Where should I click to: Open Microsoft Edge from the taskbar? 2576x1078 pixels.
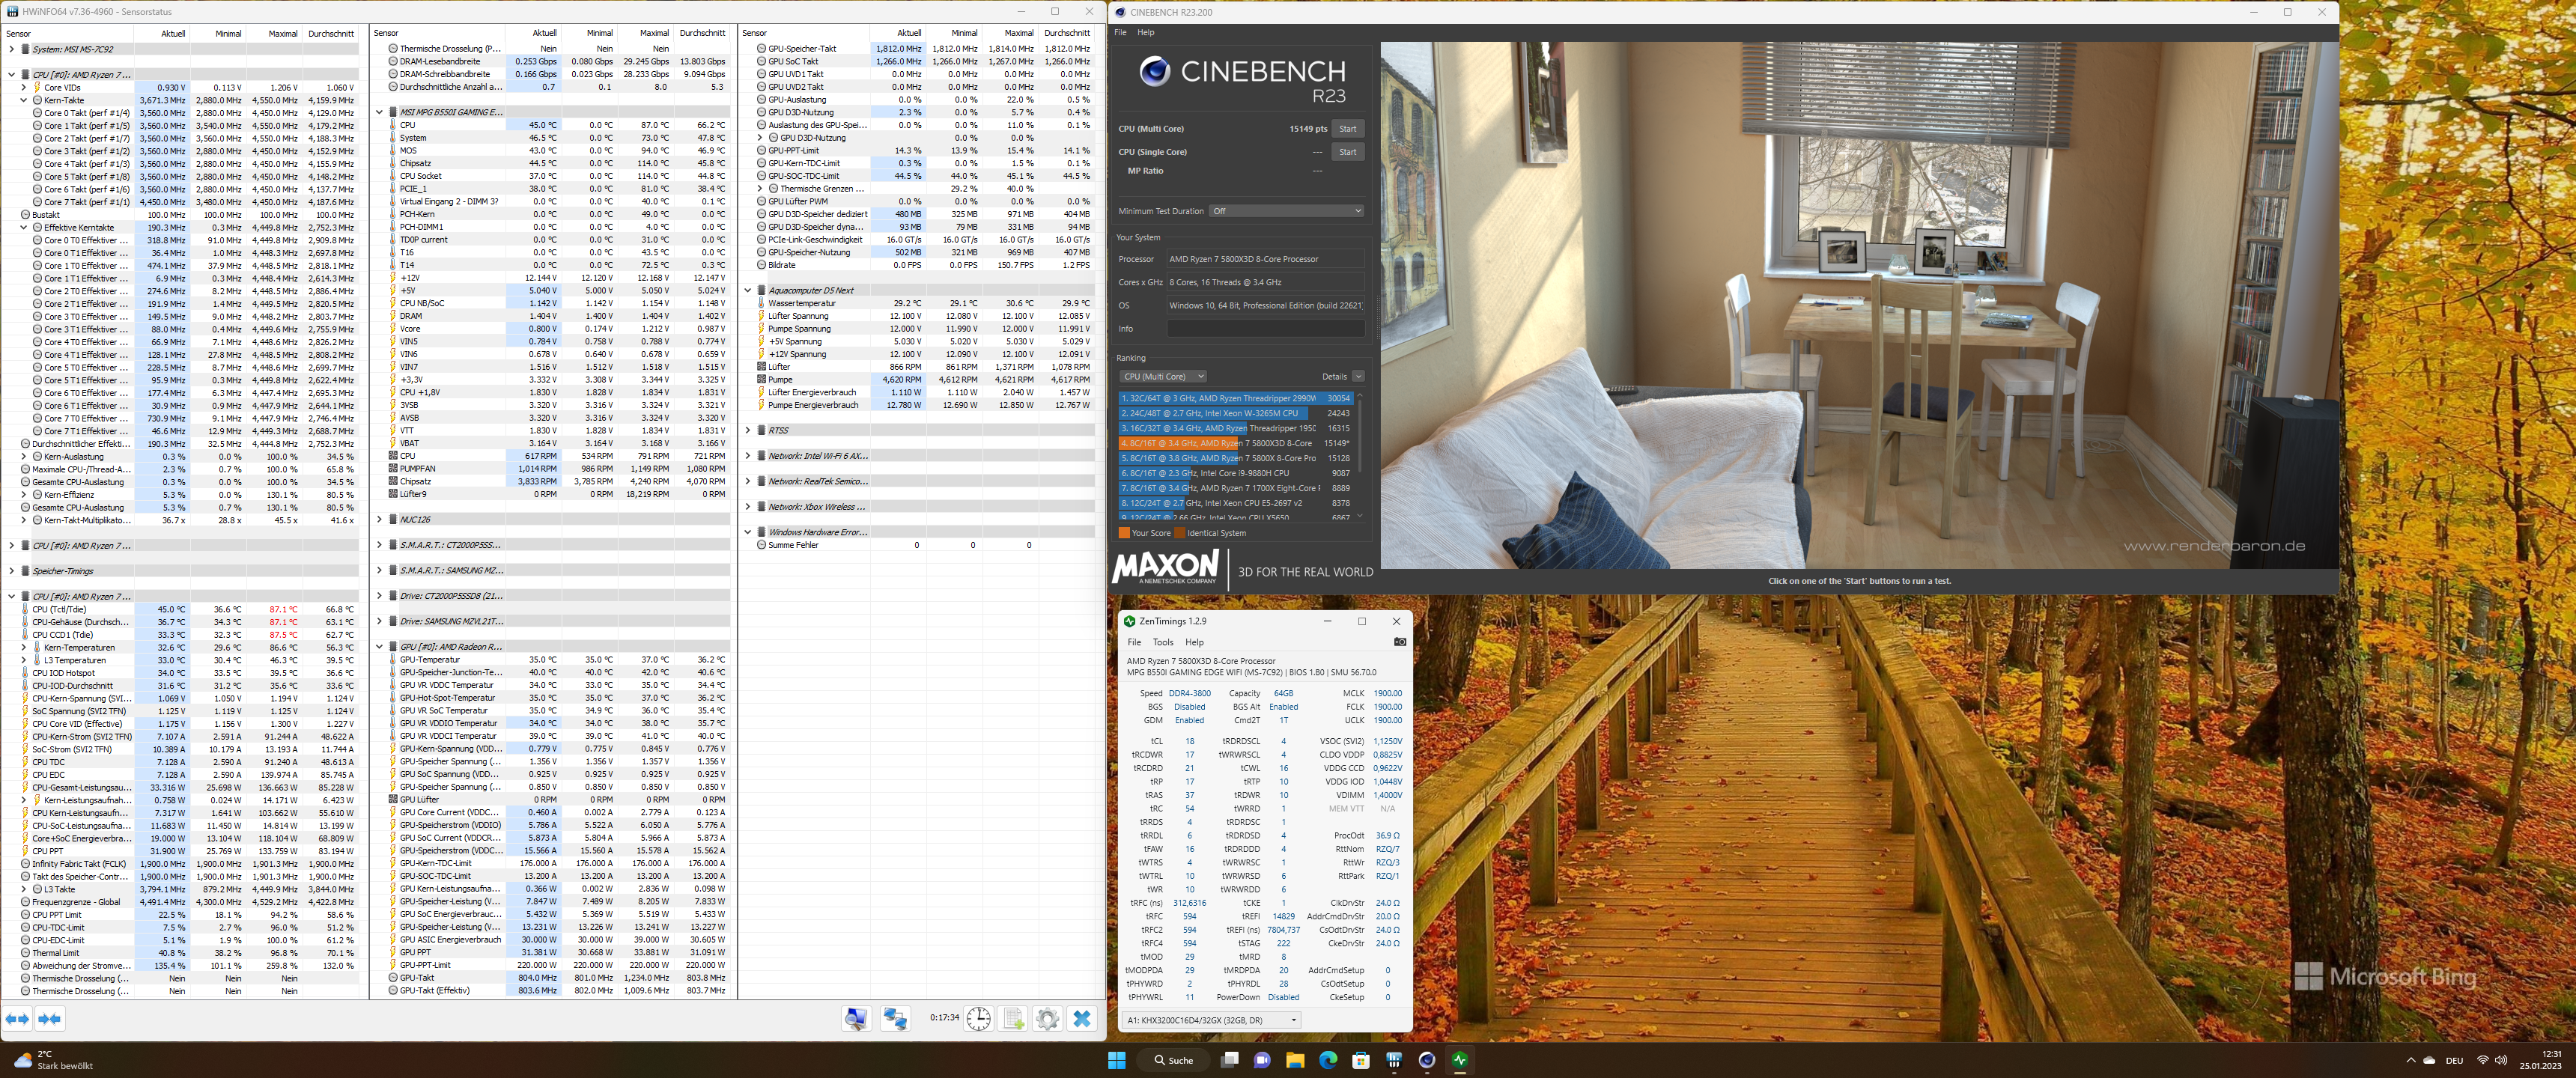click(1328, 1060)
